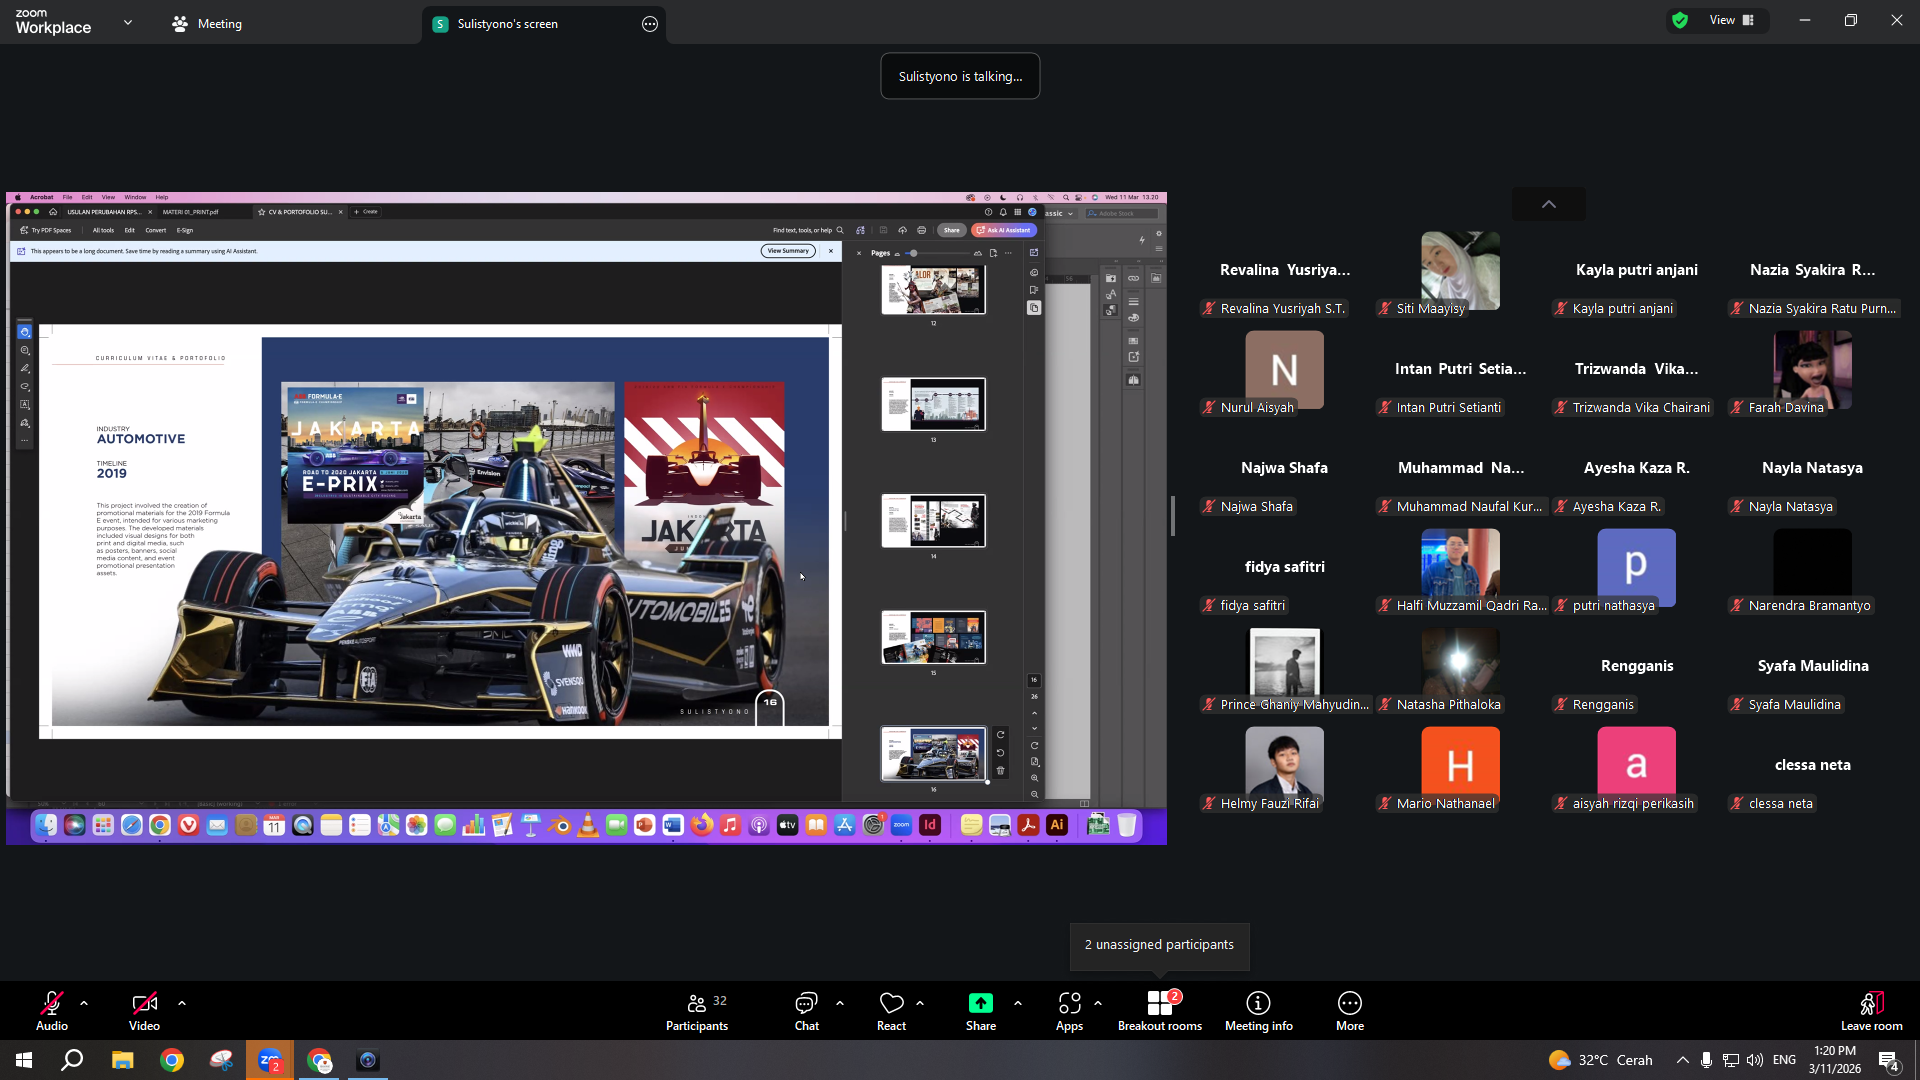Expand share options caret next to Share
Image resolution: width=1920 pixels, height=1080 pixels.
1018,1003
